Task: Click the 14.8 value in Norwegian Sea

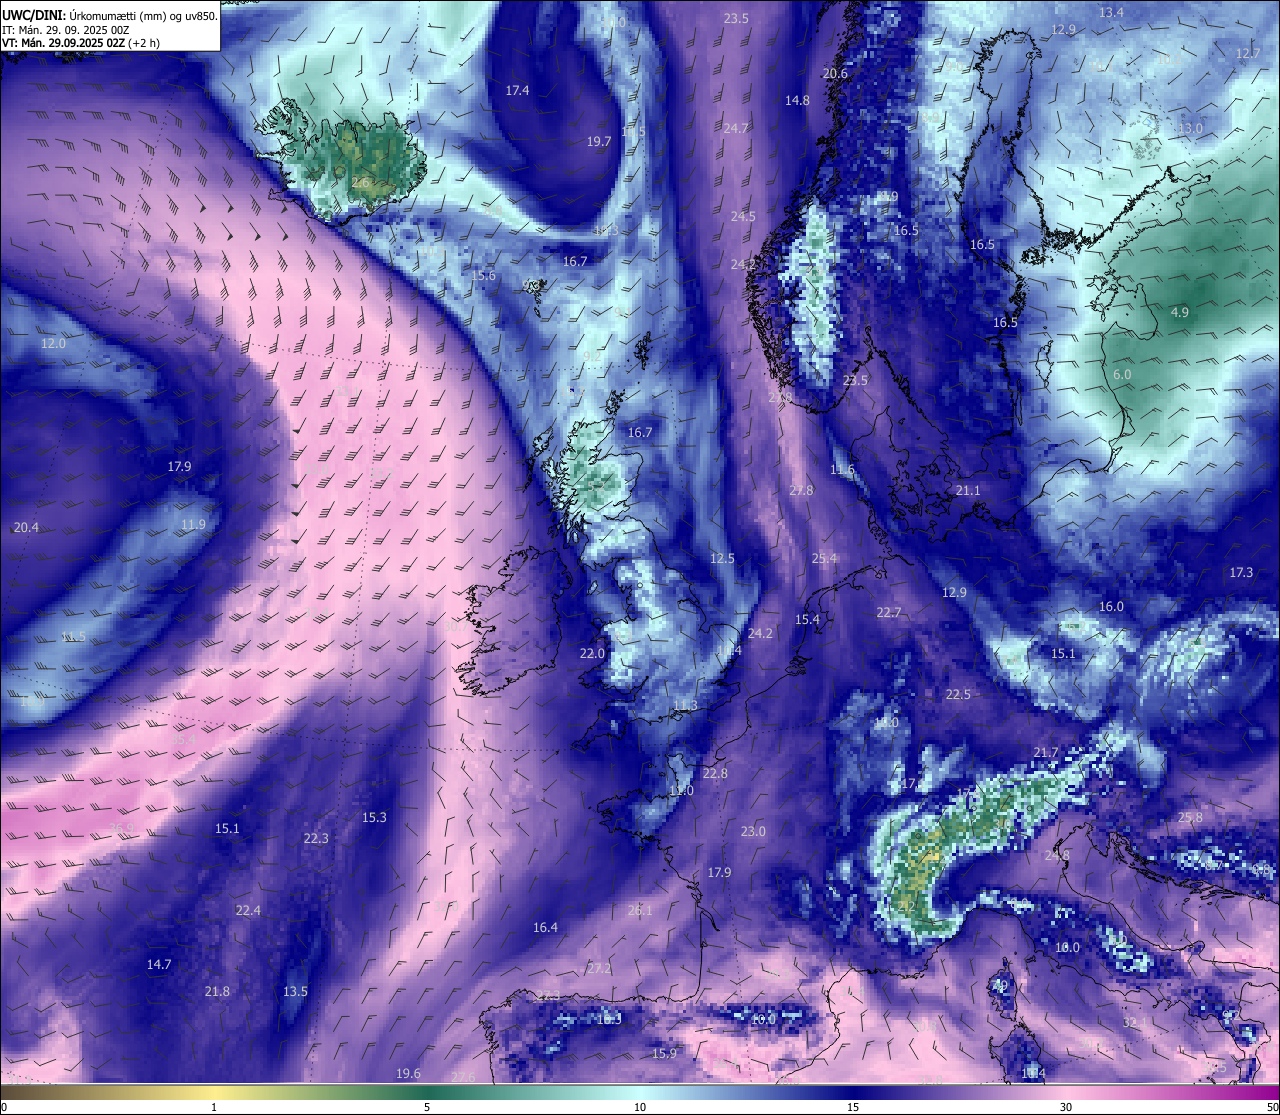Action: point(797,101)
